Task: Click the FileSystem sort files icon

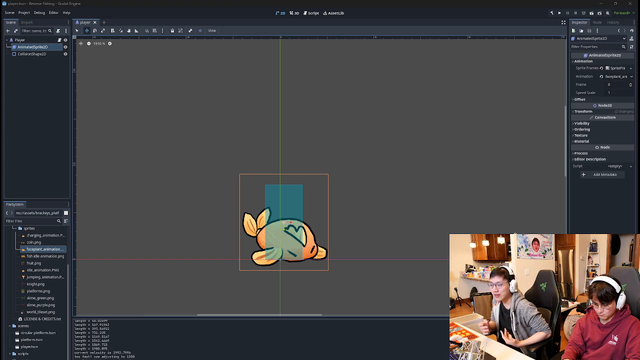Action: click(66, 221)
